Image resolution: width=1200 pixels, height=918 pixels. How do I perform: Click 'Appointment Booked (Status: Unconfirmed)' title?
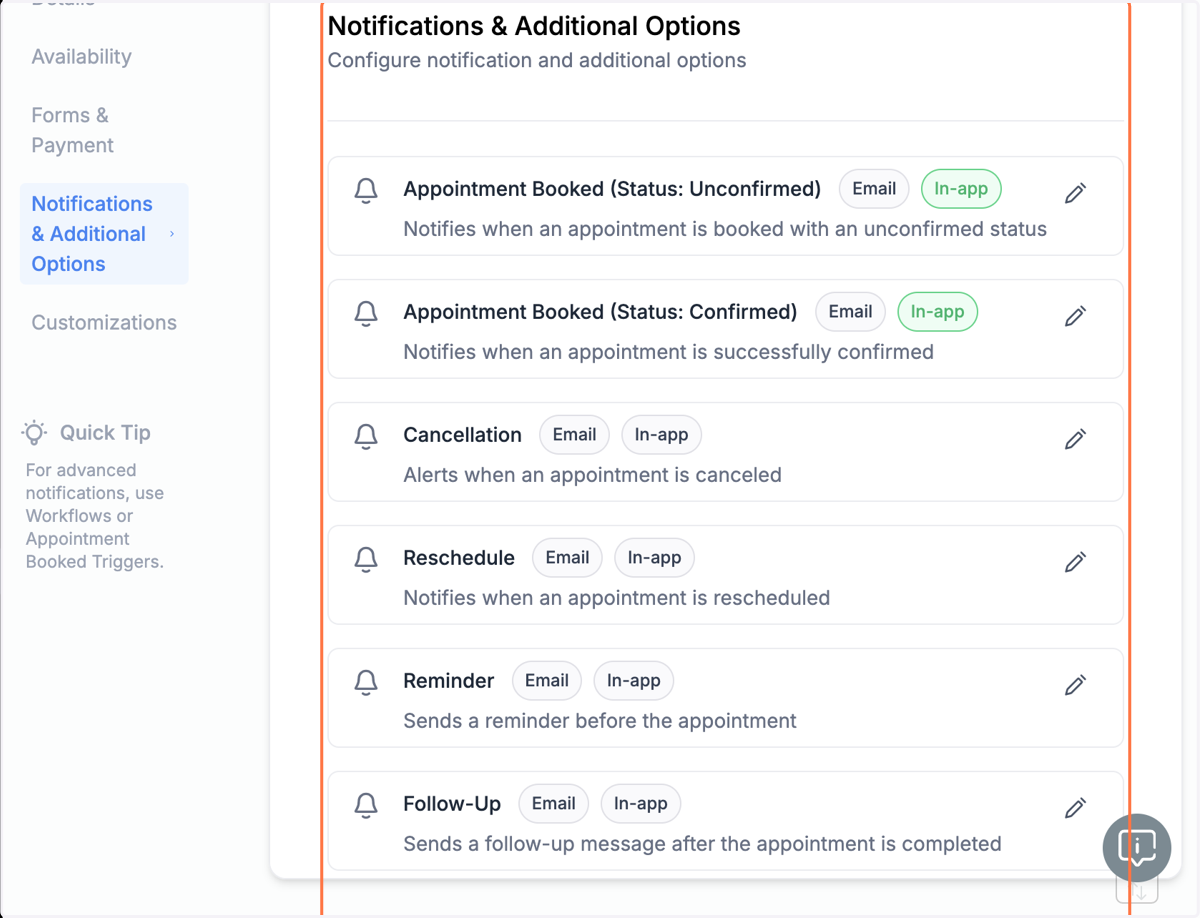pyautogui.click(x=612, y=189)
